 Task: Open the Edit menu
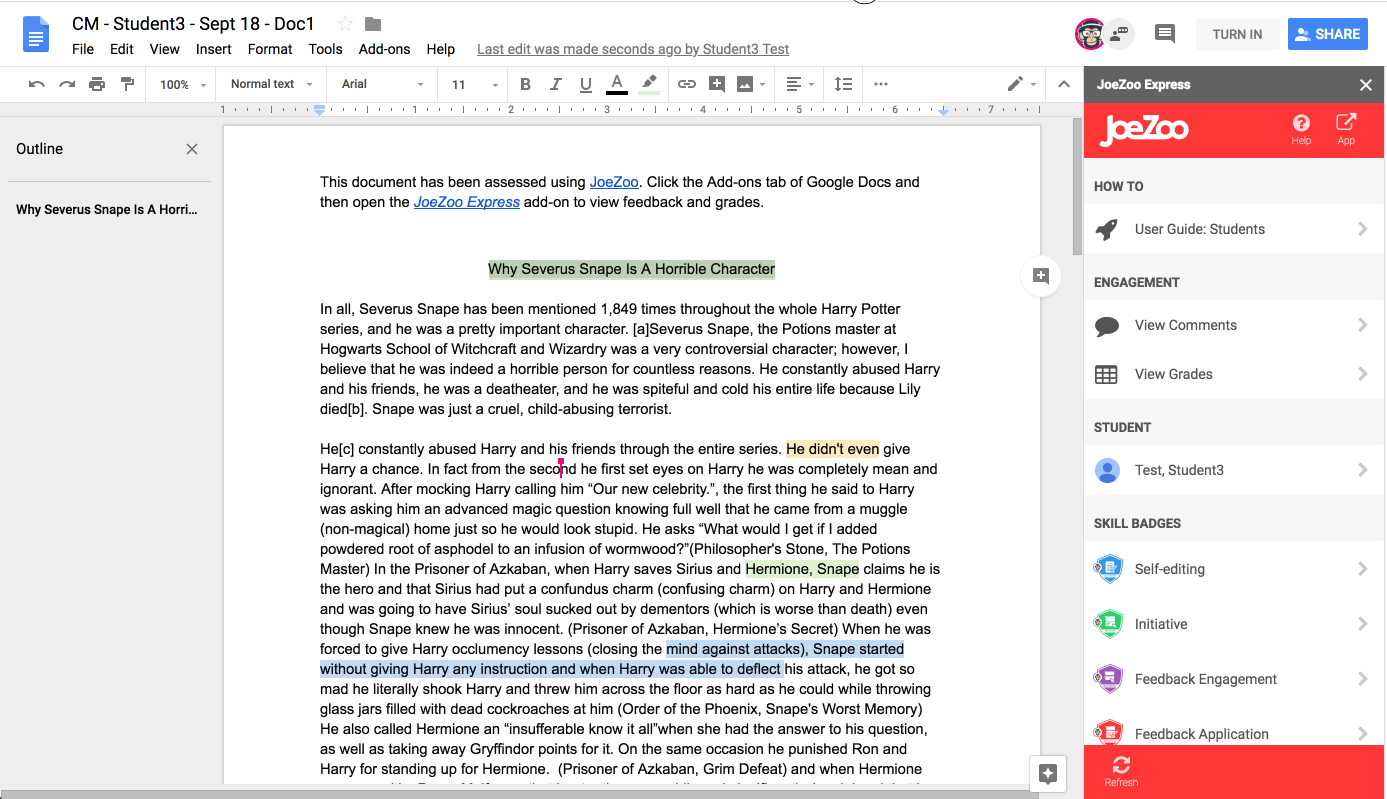coord(122,49)
